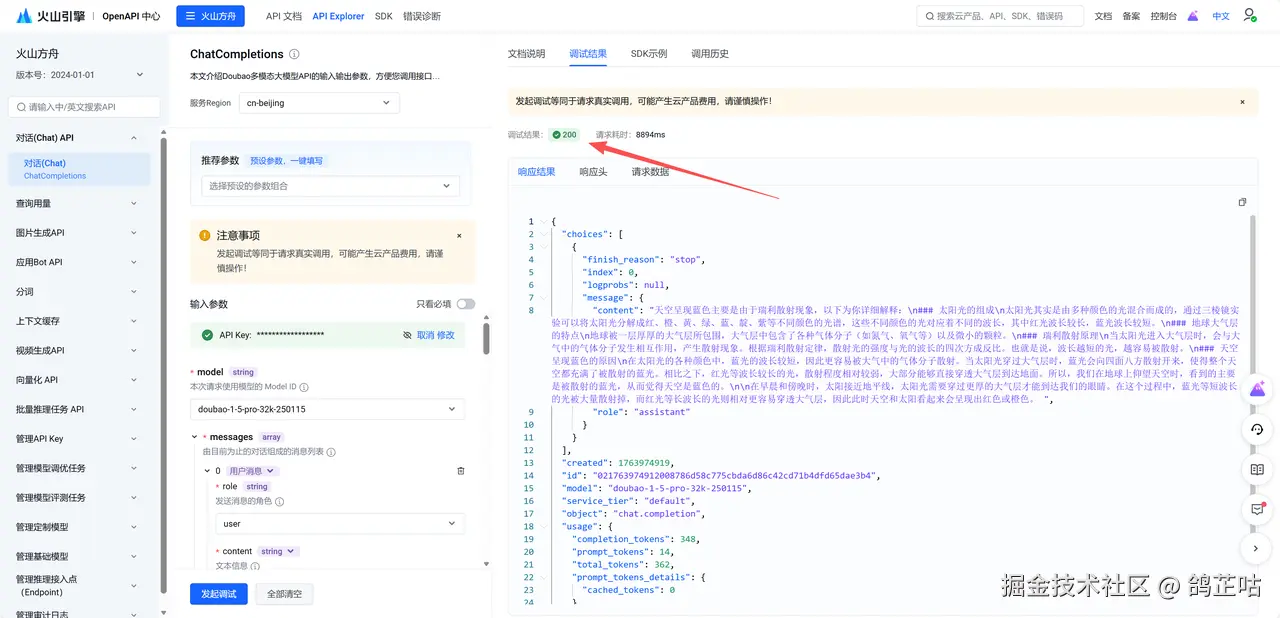Open the API 文档 top menu
Viewport: 1280px width, 618px height.
click(284, 16)
